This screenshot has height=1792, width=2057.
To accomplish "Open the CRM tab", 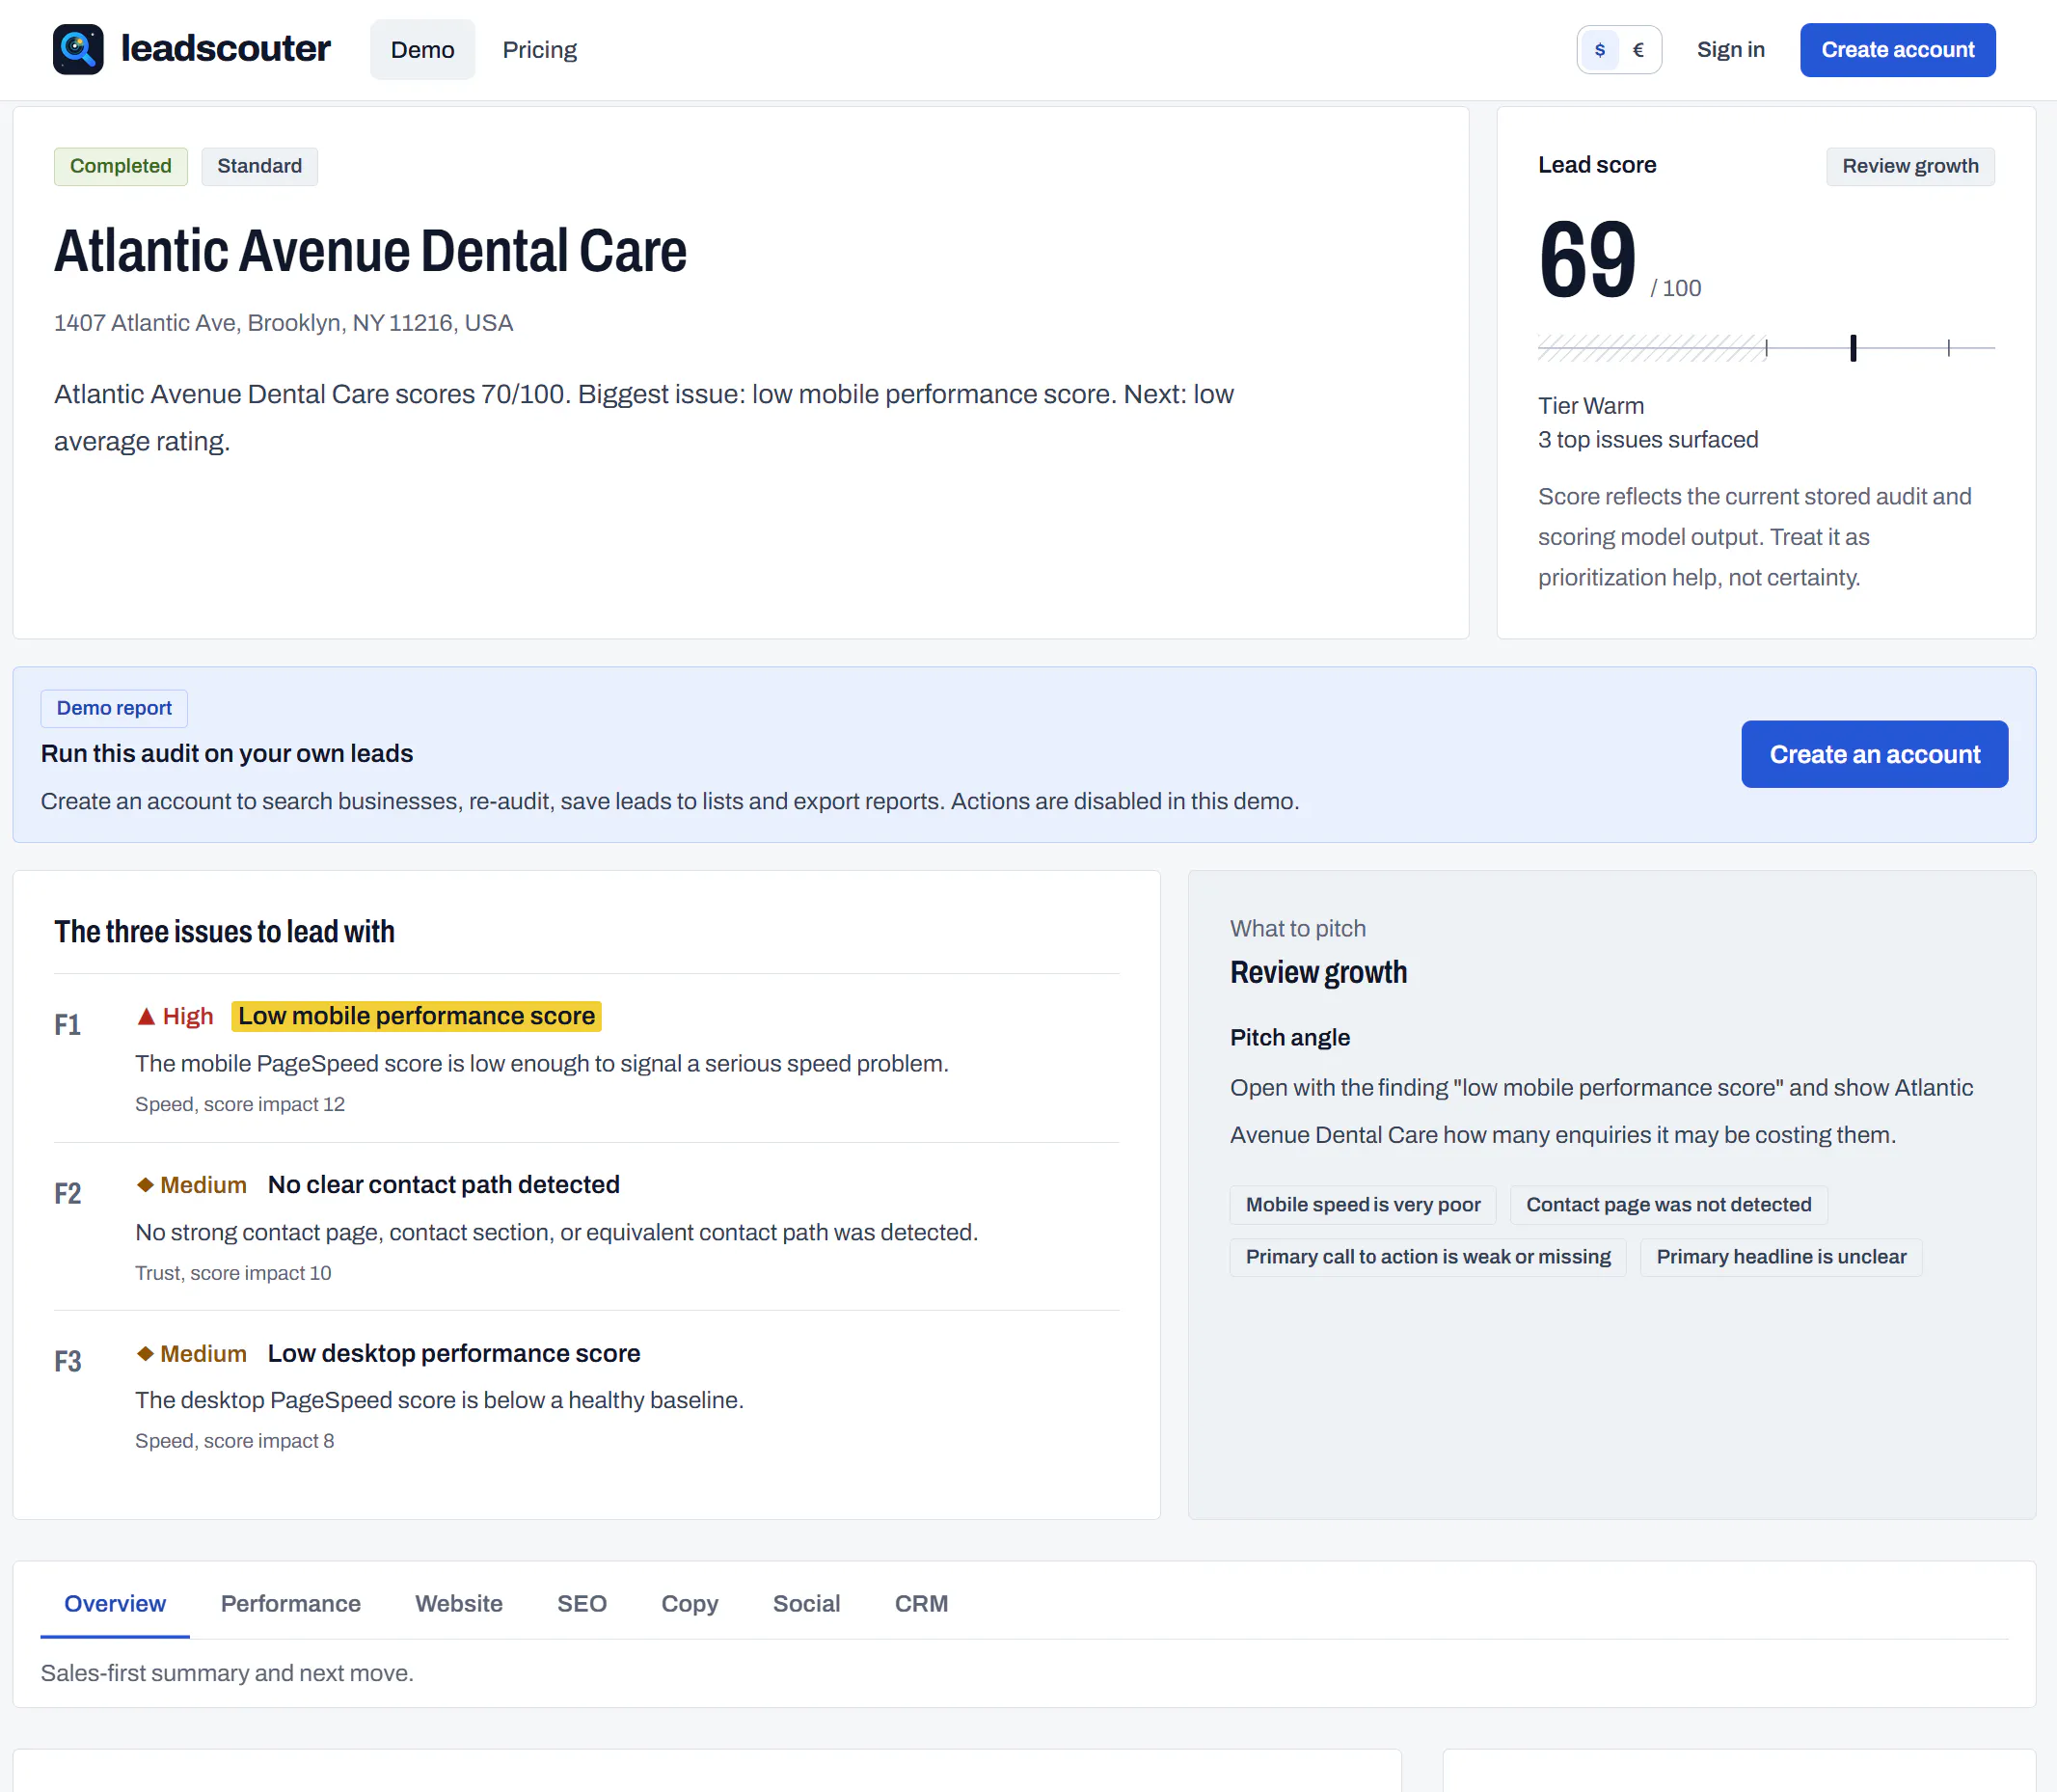I will (921, 1604).
